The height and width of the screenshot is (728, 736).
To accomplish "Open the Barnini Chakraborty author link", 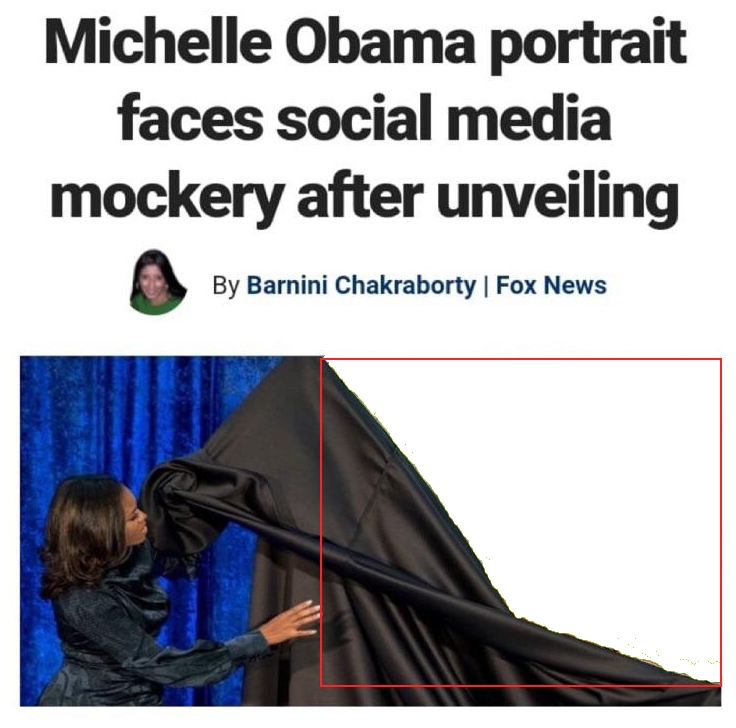I will (361, 285).
